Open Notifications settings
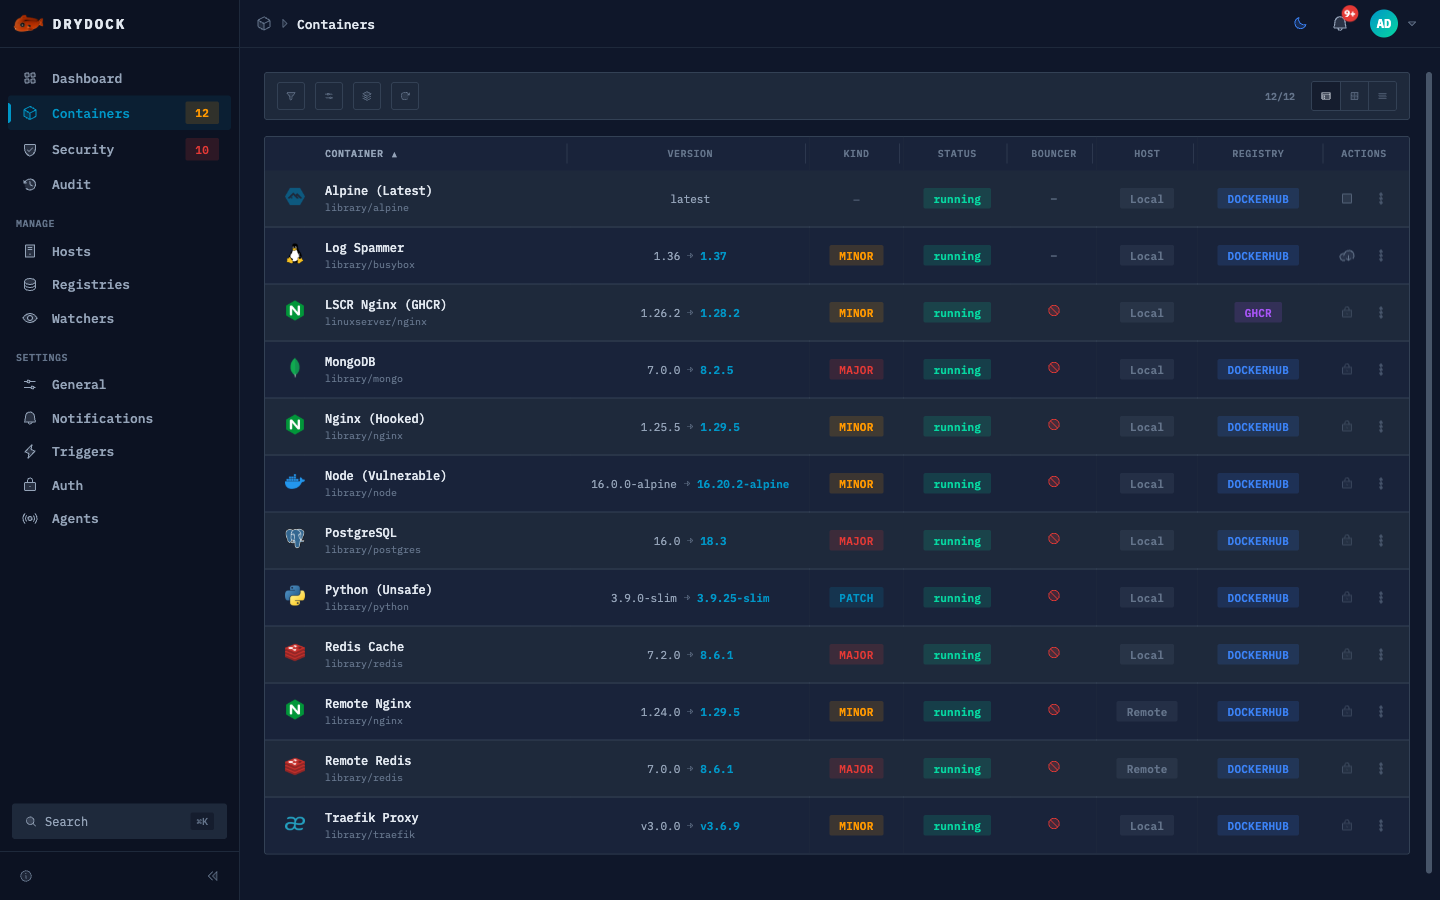The width and height of the screenshot is (1440, 900). [x=120, y=418]
